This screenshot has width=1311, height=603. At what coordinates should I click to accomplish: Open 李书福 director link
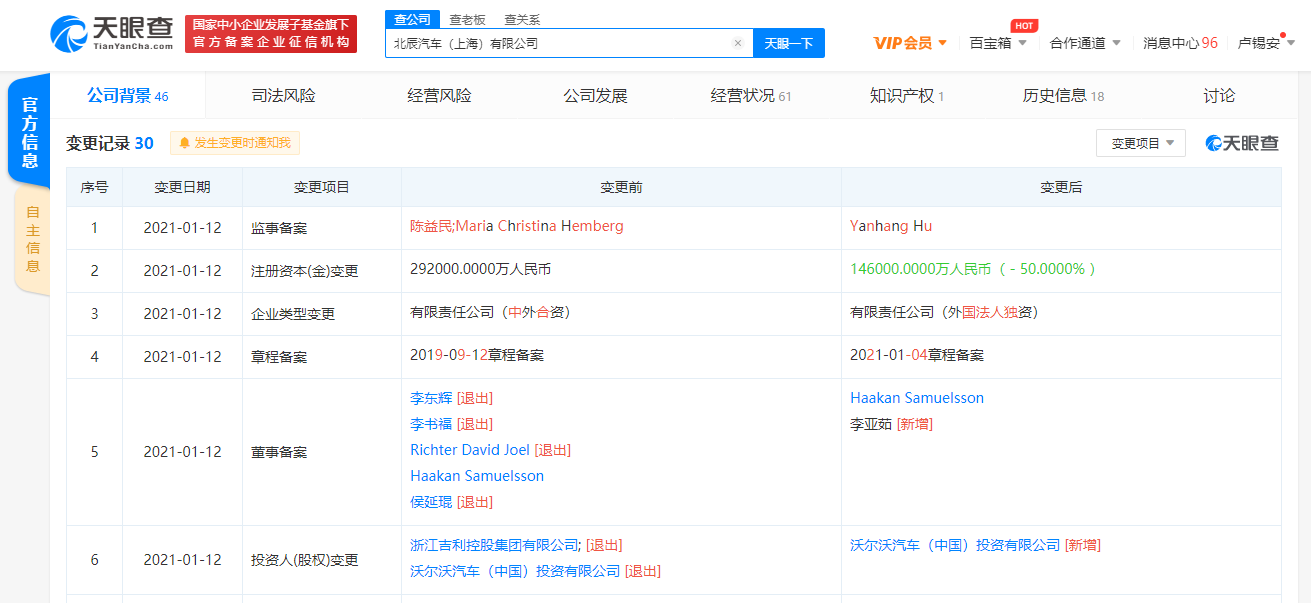pyautogui.click(x=431, y=424)
